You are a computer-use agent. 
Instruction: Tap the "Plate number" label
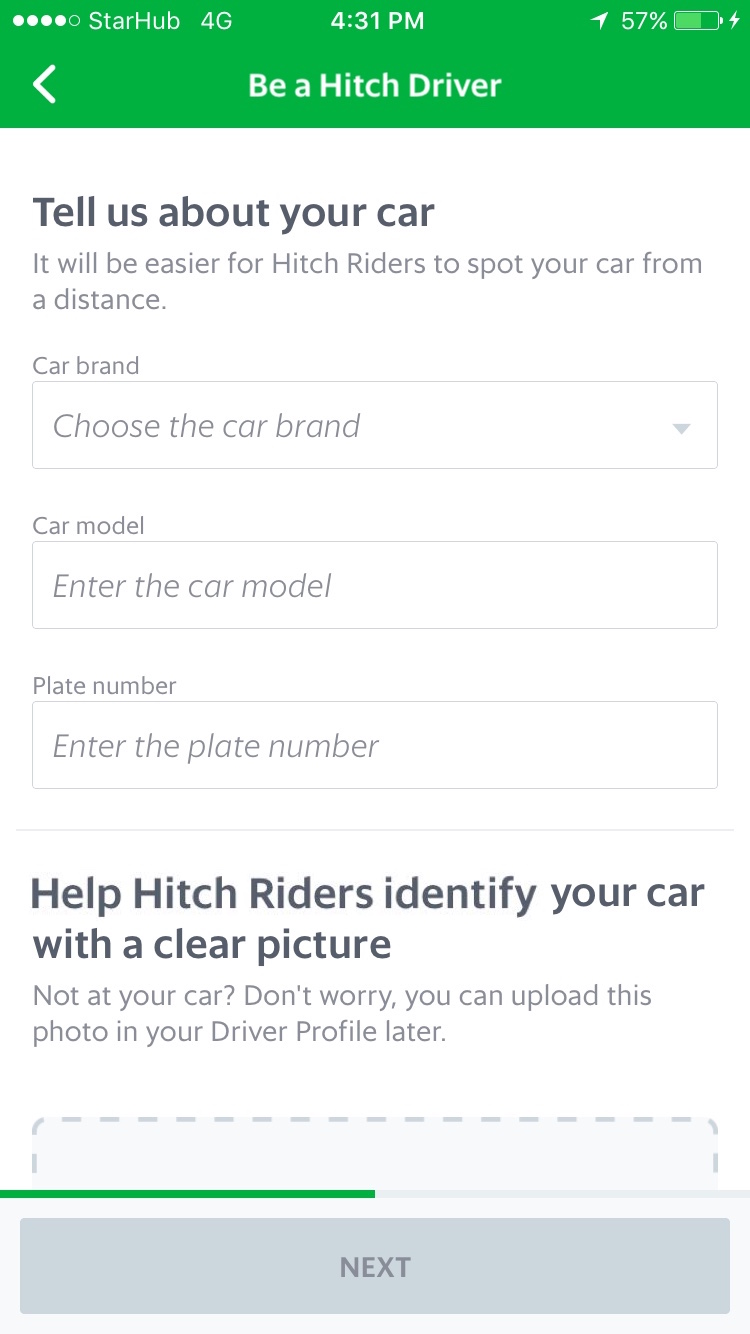click(x=104, y=685)
